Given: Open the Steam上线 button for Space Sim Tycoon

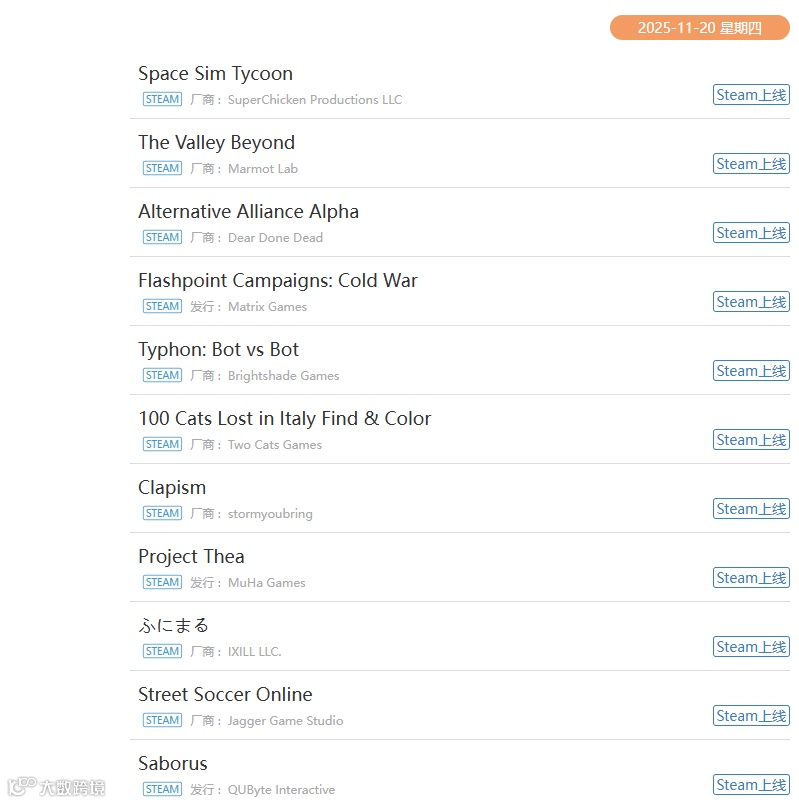Looking at the screenshot, I should (751, 95).
